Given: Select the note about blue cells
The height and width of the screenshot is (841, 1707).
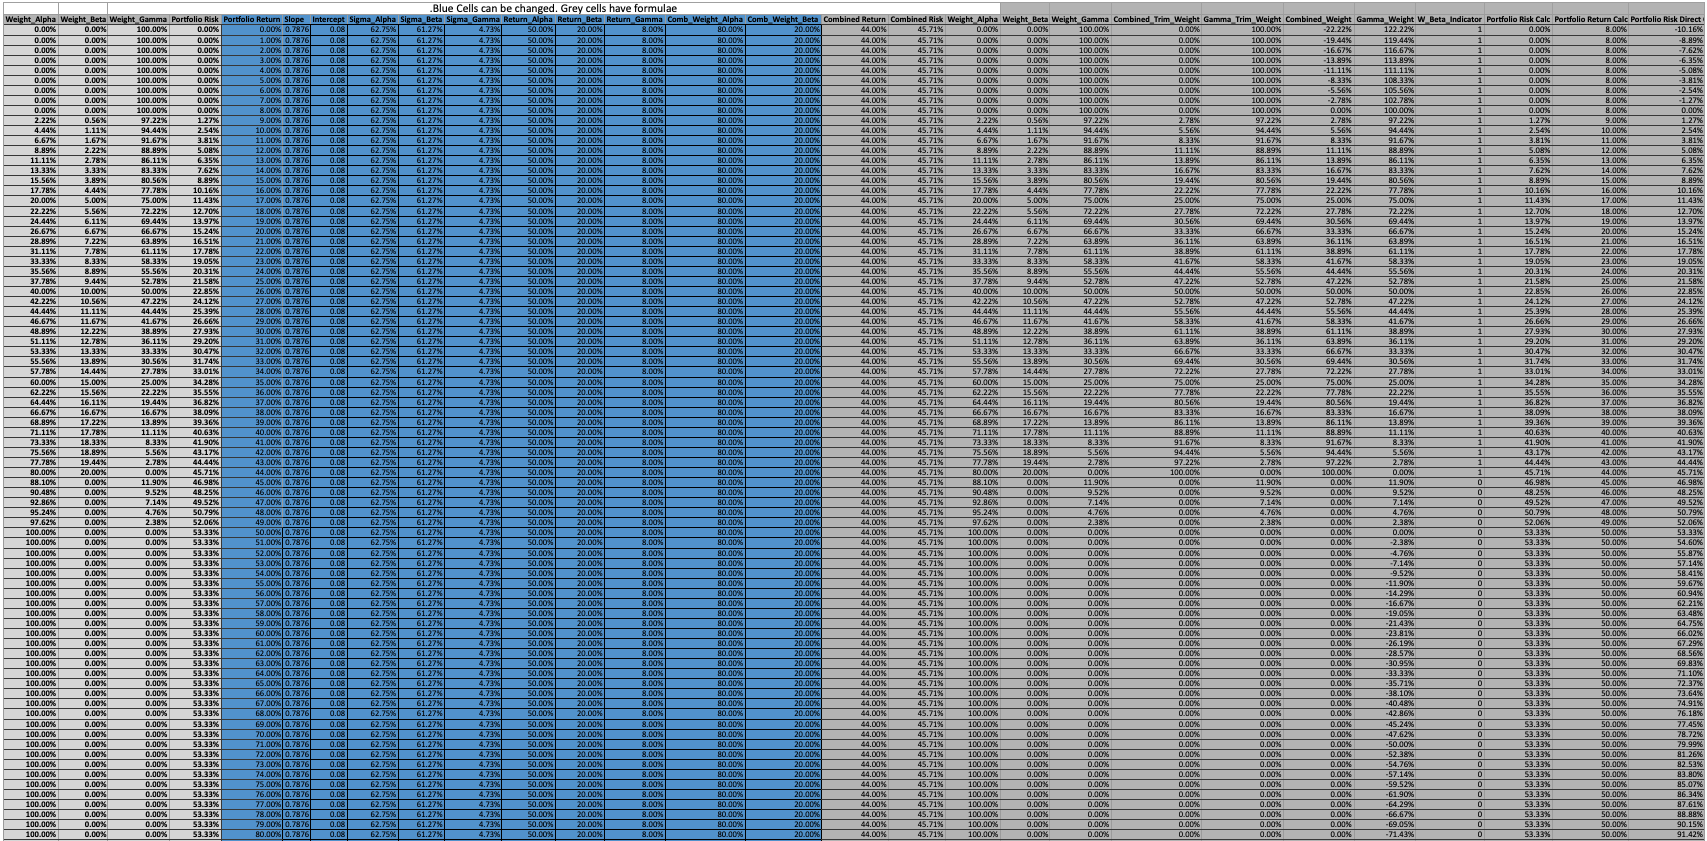Looking at the screenshot, I should click(x=553, y=8).
